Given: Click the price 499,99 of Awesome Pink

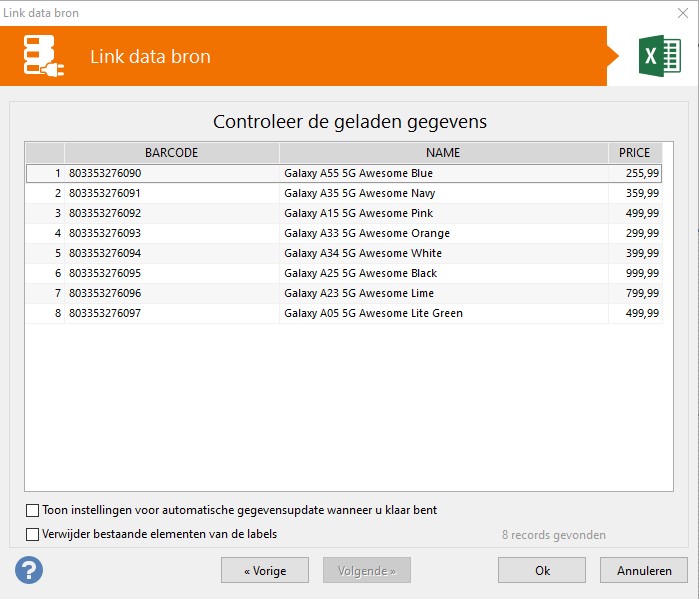Looking at the screenshot, I should coord(635,213).
